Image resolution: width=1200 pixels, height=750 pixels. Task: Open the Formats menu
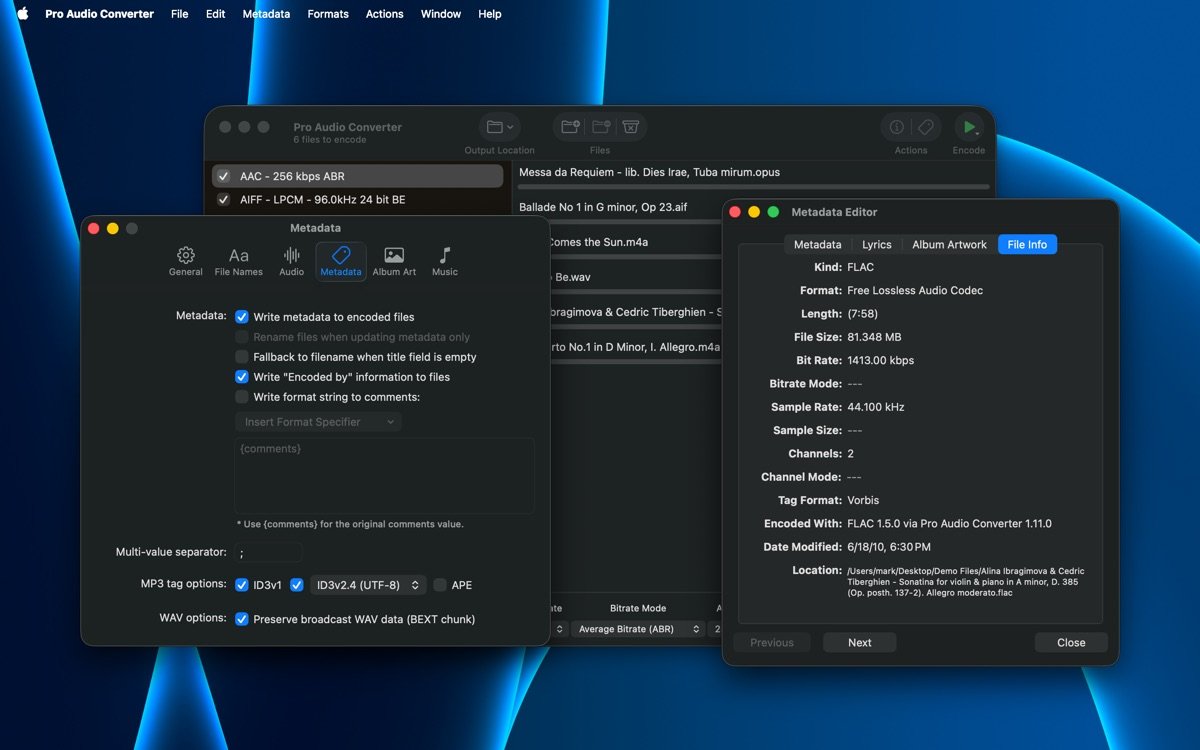[328, 14]
